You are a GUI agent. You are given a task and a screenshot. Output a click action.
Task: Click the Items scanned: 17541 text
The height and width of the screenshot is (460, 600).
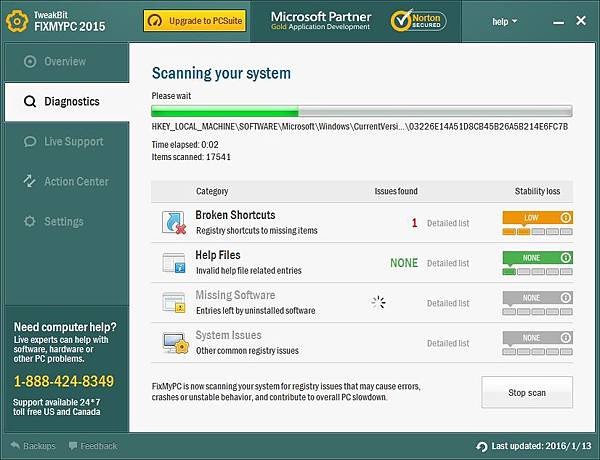191,157
